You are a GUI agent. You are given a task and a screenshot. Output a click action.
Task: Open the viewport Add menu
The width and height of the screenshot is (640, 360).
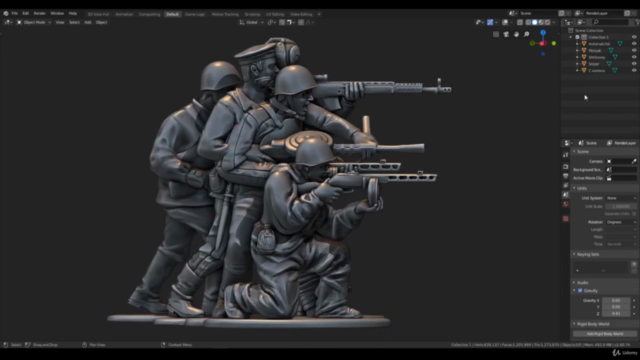88,22
